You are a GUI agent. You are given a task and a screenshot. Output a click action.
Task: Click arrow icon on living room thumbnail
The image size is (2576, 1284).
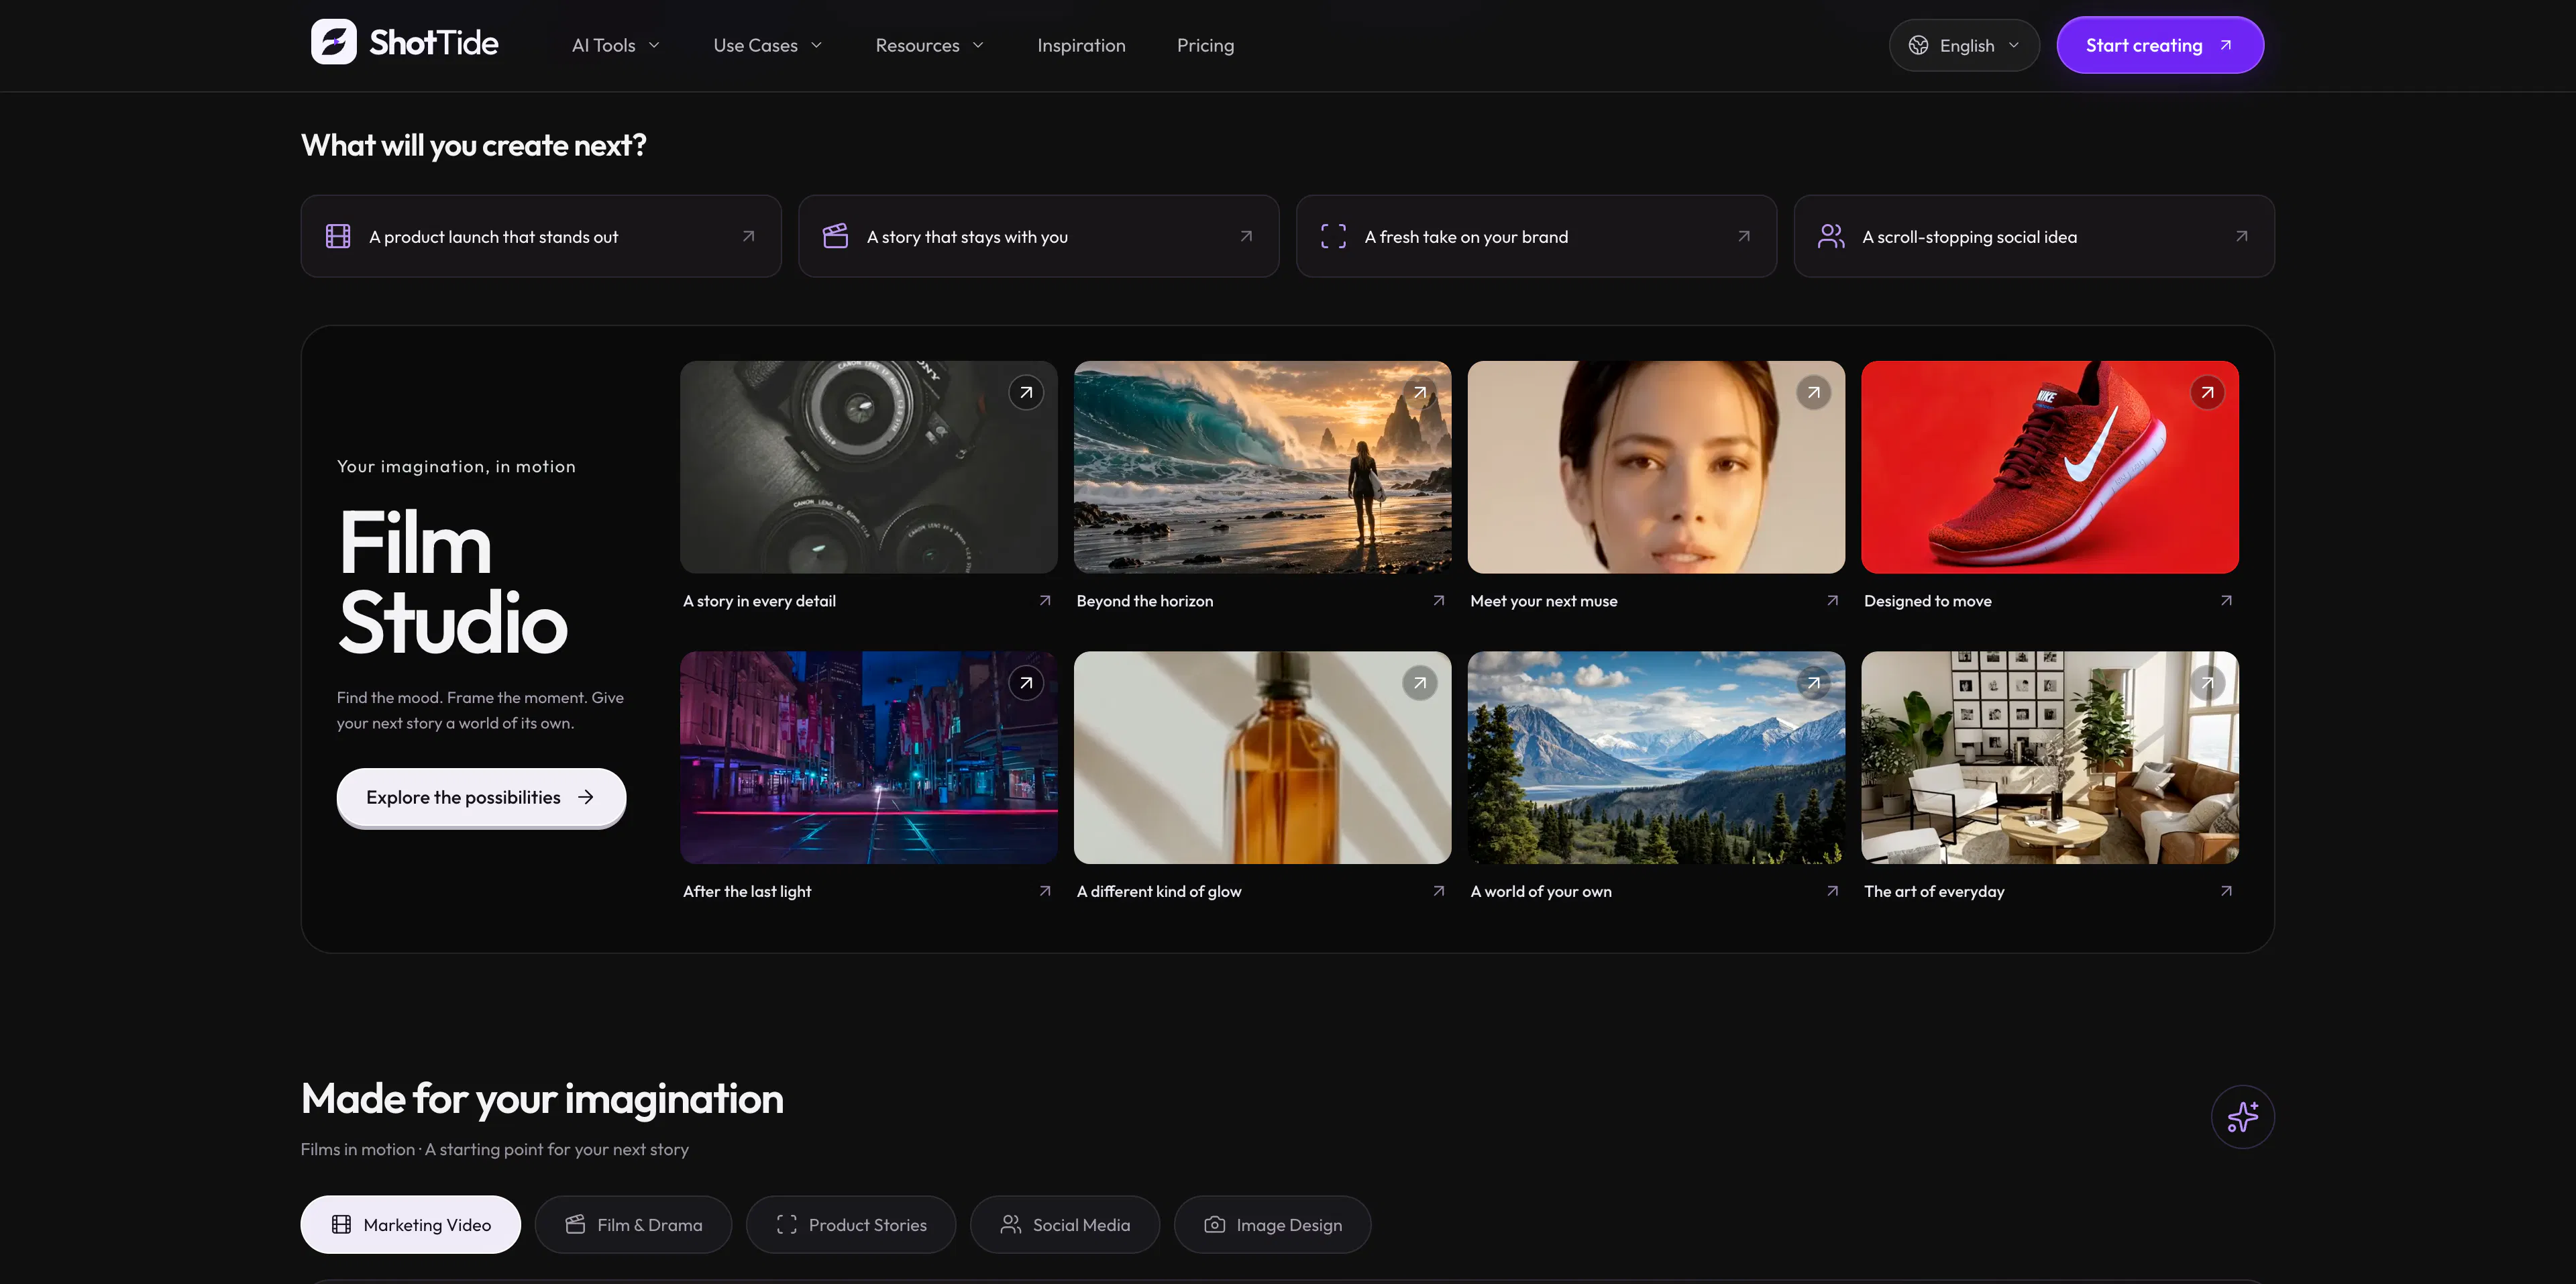point(2207,683)
